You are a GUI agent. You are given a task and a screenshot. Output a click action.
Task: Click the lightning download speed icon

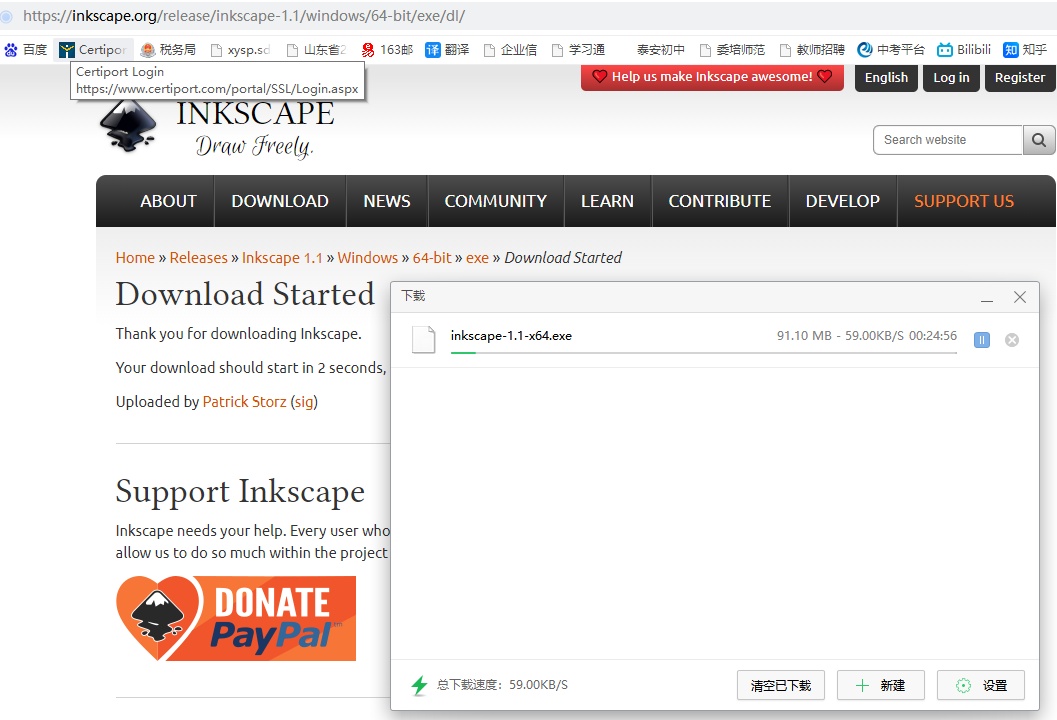click(x=419, y=685)
